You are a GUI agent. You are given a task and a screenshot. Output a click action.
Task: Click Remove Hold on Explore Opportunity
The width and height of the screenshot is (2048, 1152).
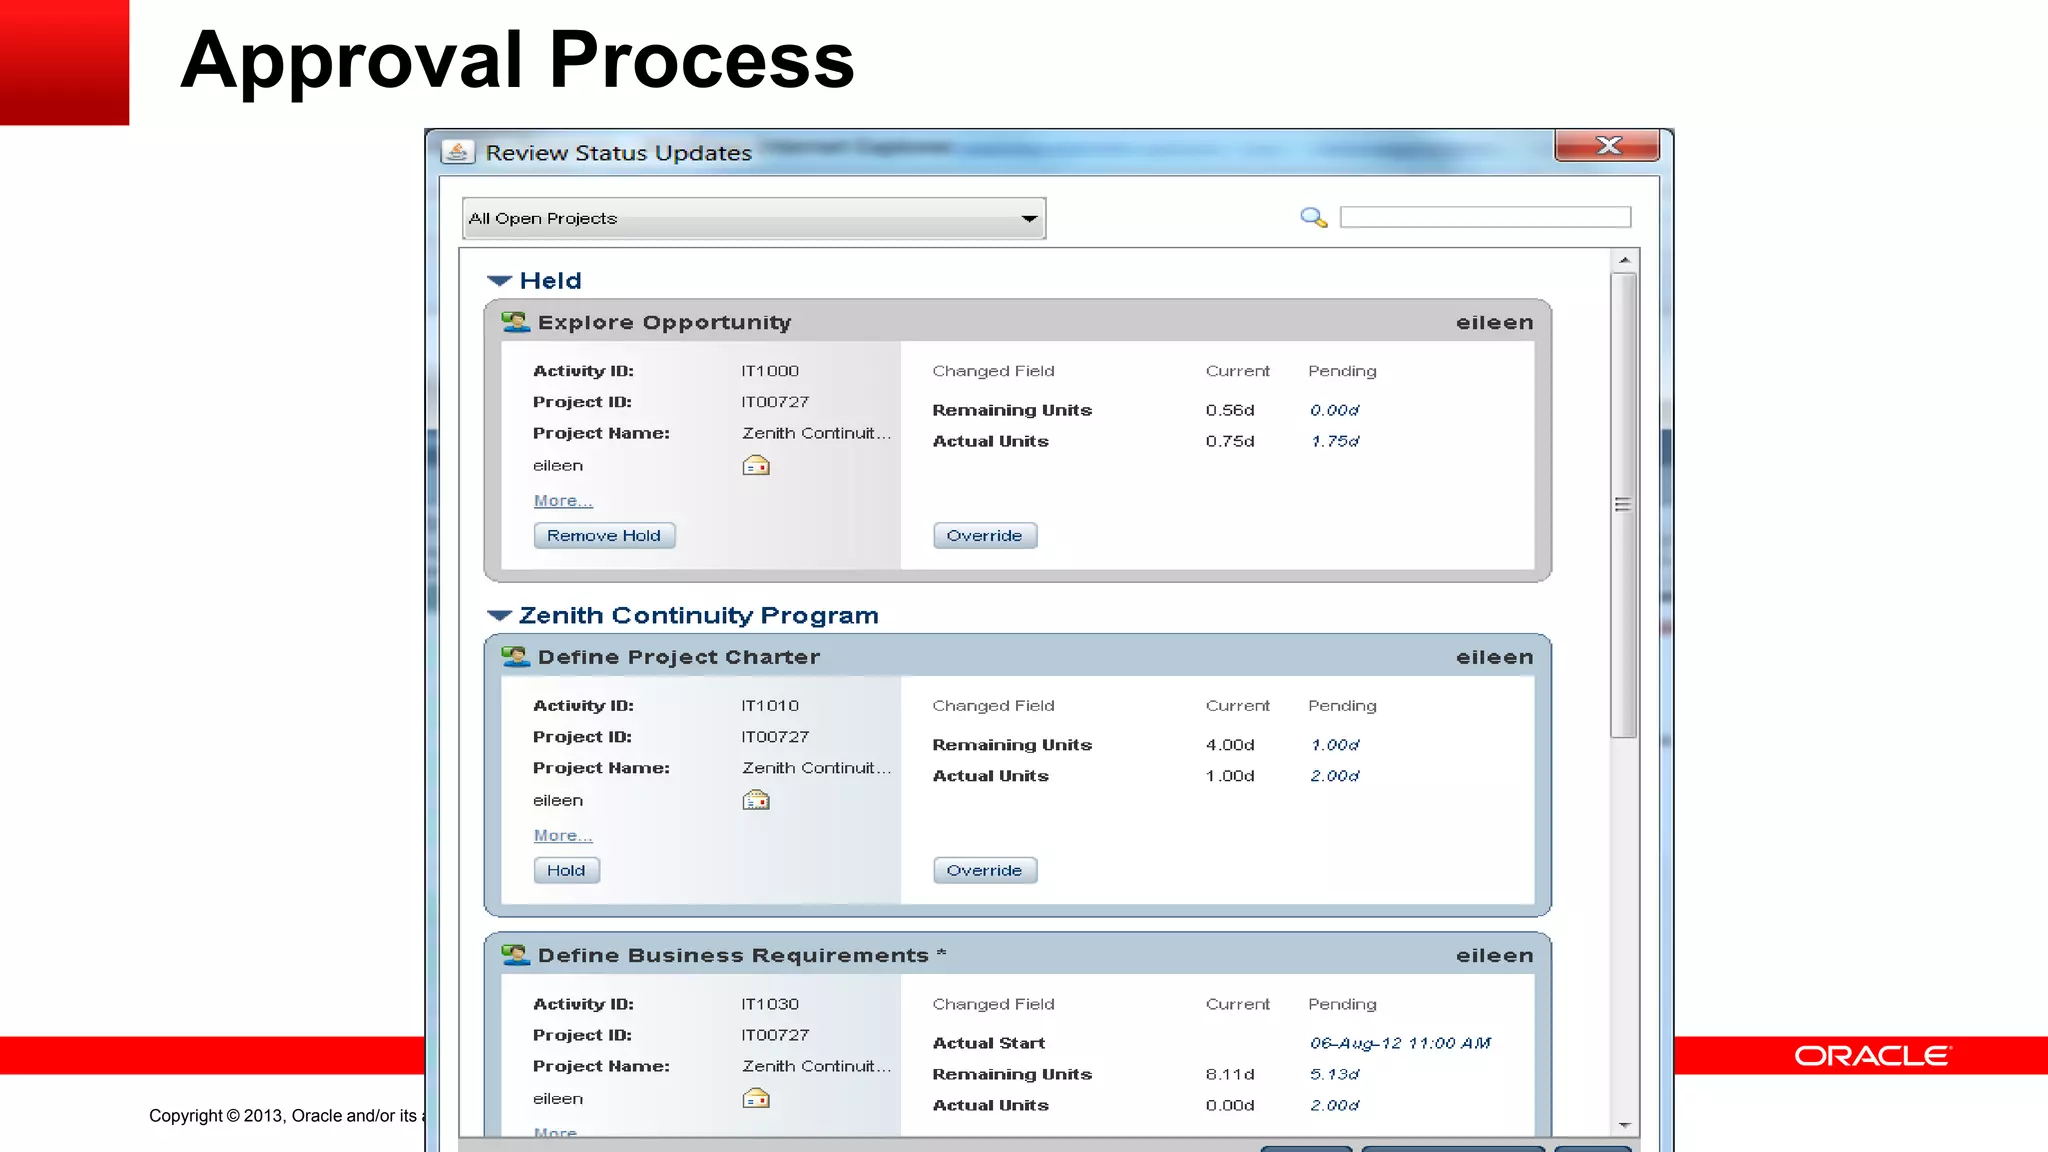[604, 536]
